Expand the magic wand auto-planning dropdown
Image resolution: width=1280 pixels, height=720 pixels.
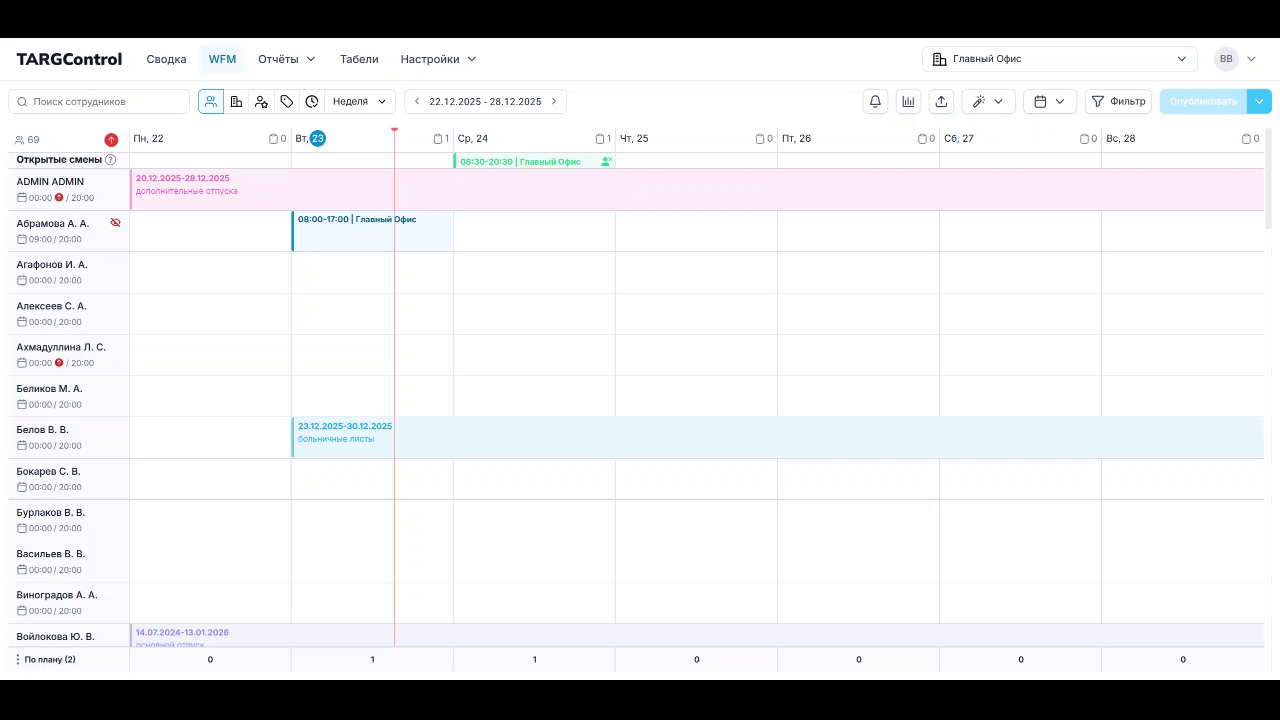click(x=988, y=101)
